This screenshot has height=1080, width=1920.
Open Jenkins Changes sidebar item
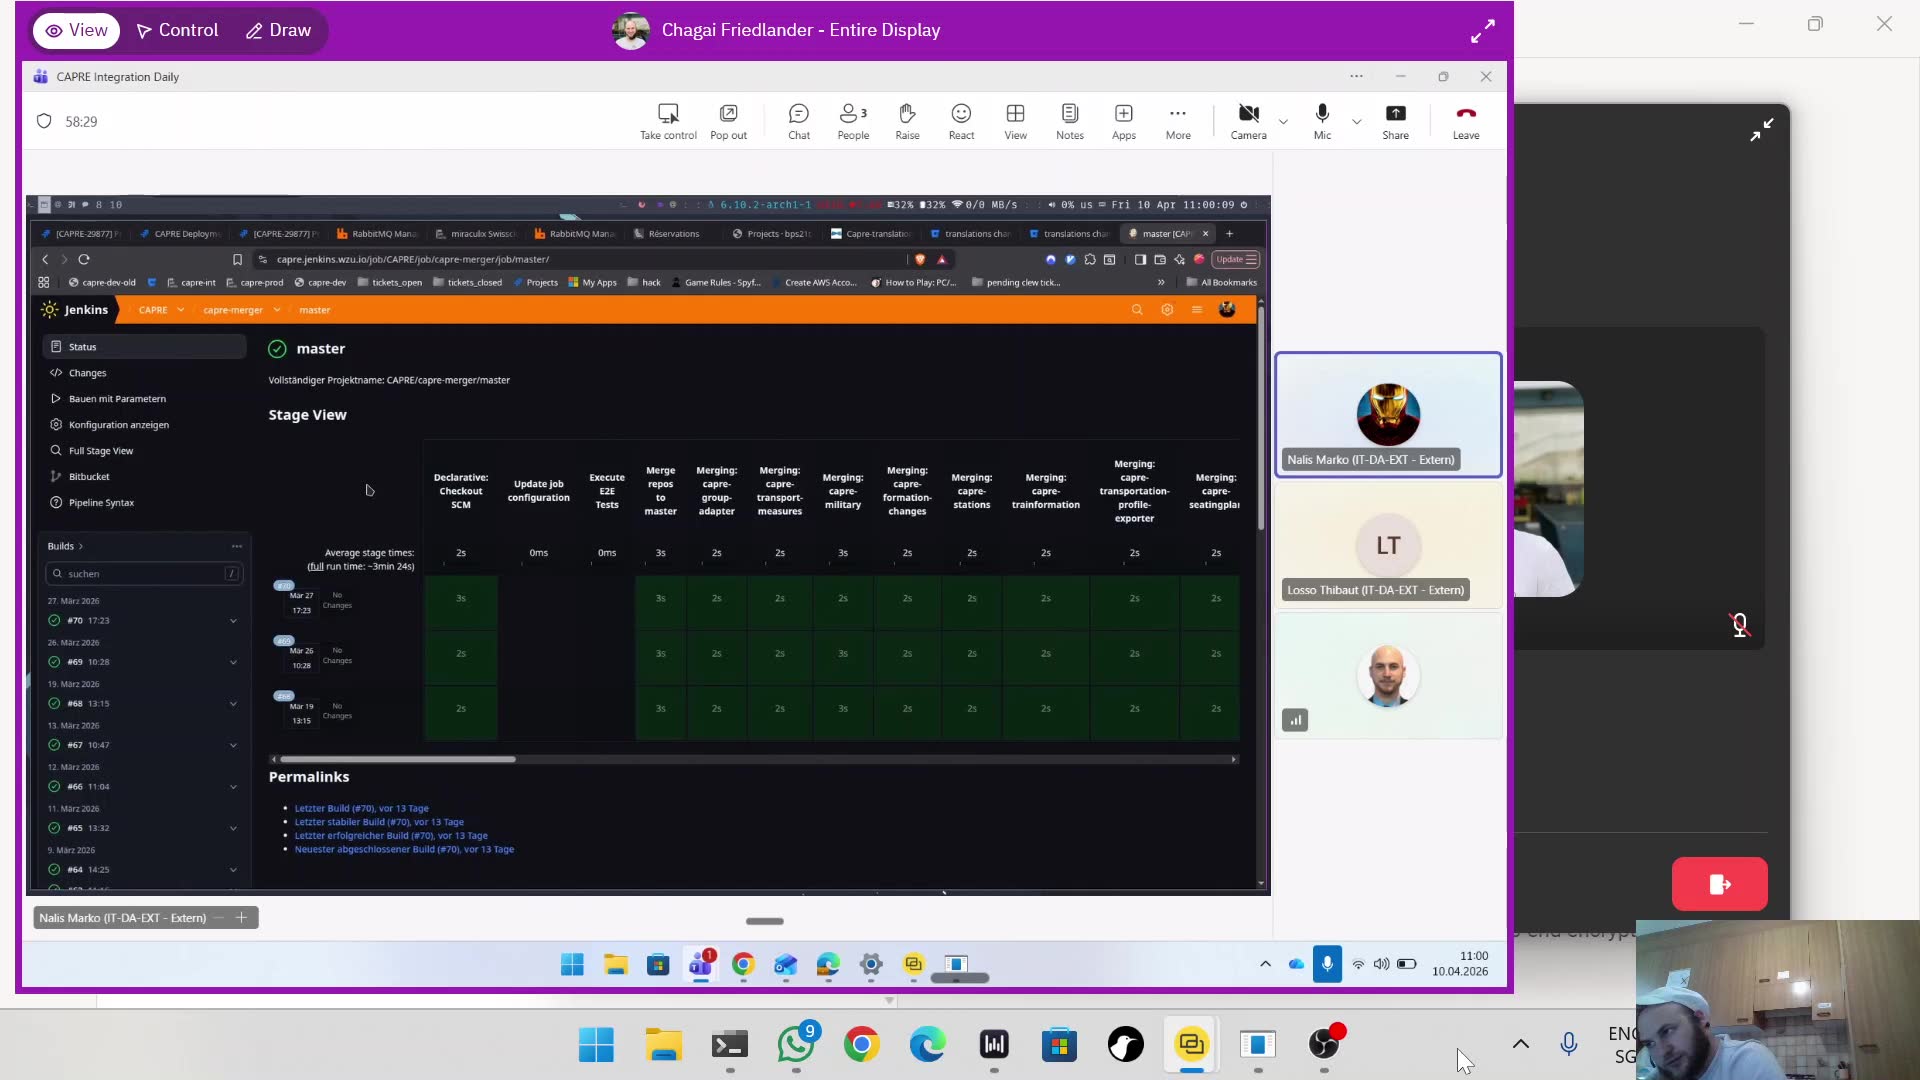(x=87, y=373)
